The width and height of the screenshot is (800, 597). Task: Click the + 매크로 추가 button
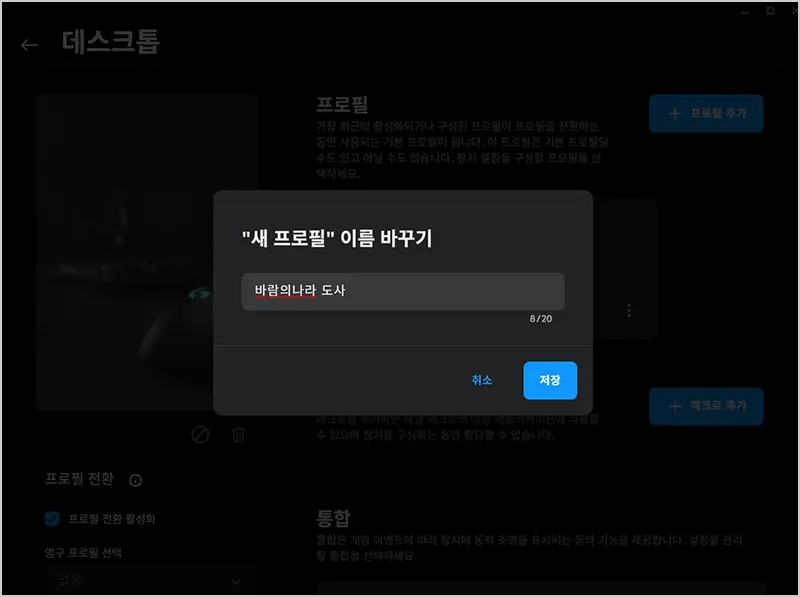click(705, 406)
